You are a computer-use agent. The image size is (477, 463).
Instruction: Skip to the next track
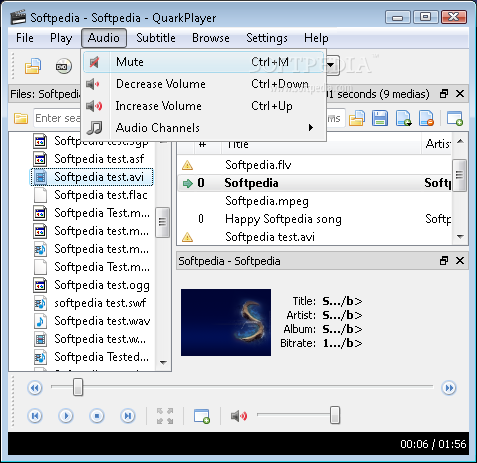point(128,416)
